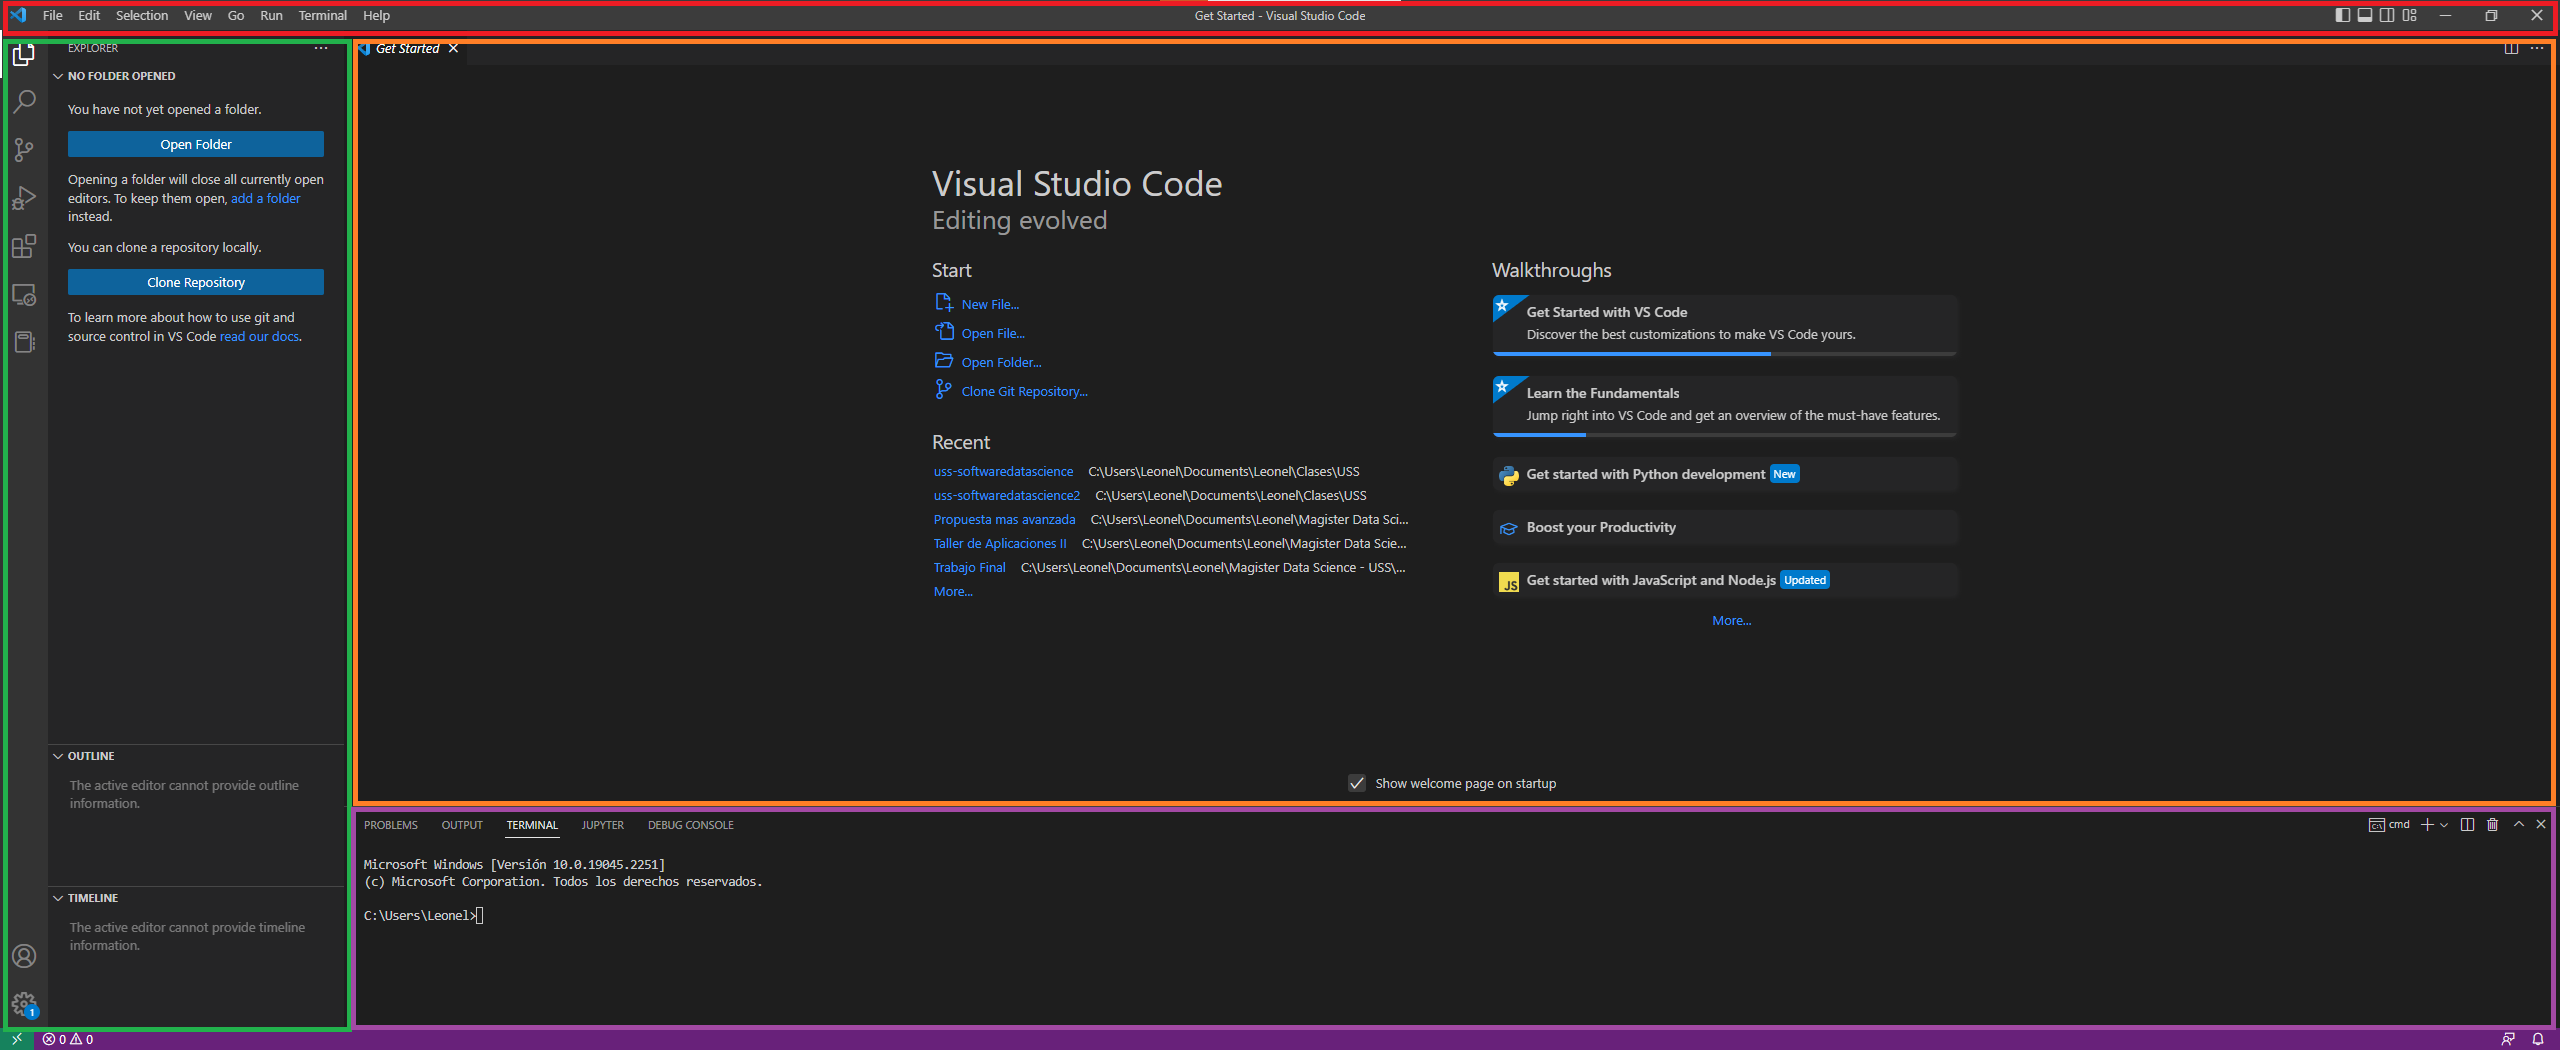Image resolution: width=2560 pixels, height=1050 pixels.
Task: Click the Accounts icon in activity bar
Action: [x=24, y=956]
